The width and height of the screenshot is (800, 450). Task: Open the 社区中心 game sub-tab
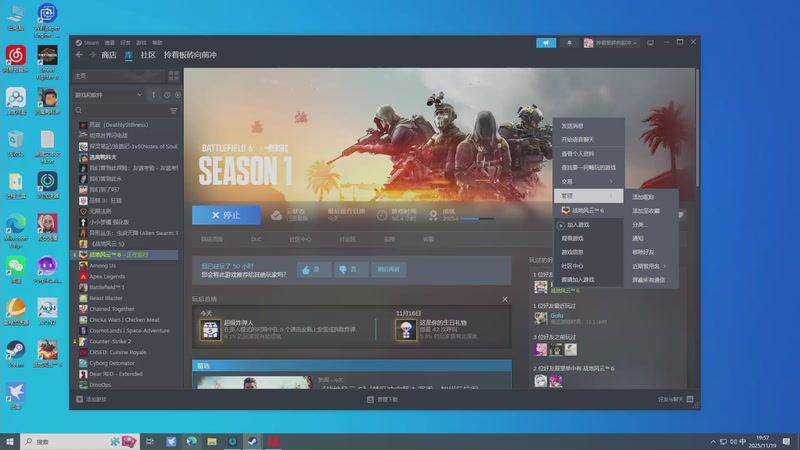[x=300, y=239]
